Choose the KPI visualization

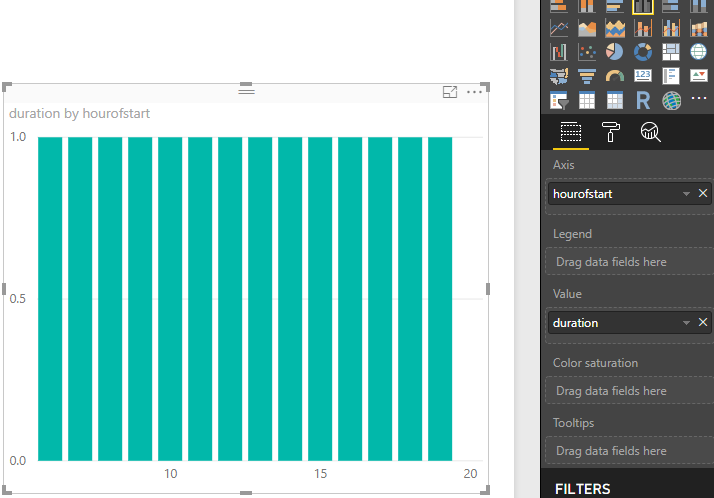click(x=699, y=75)
